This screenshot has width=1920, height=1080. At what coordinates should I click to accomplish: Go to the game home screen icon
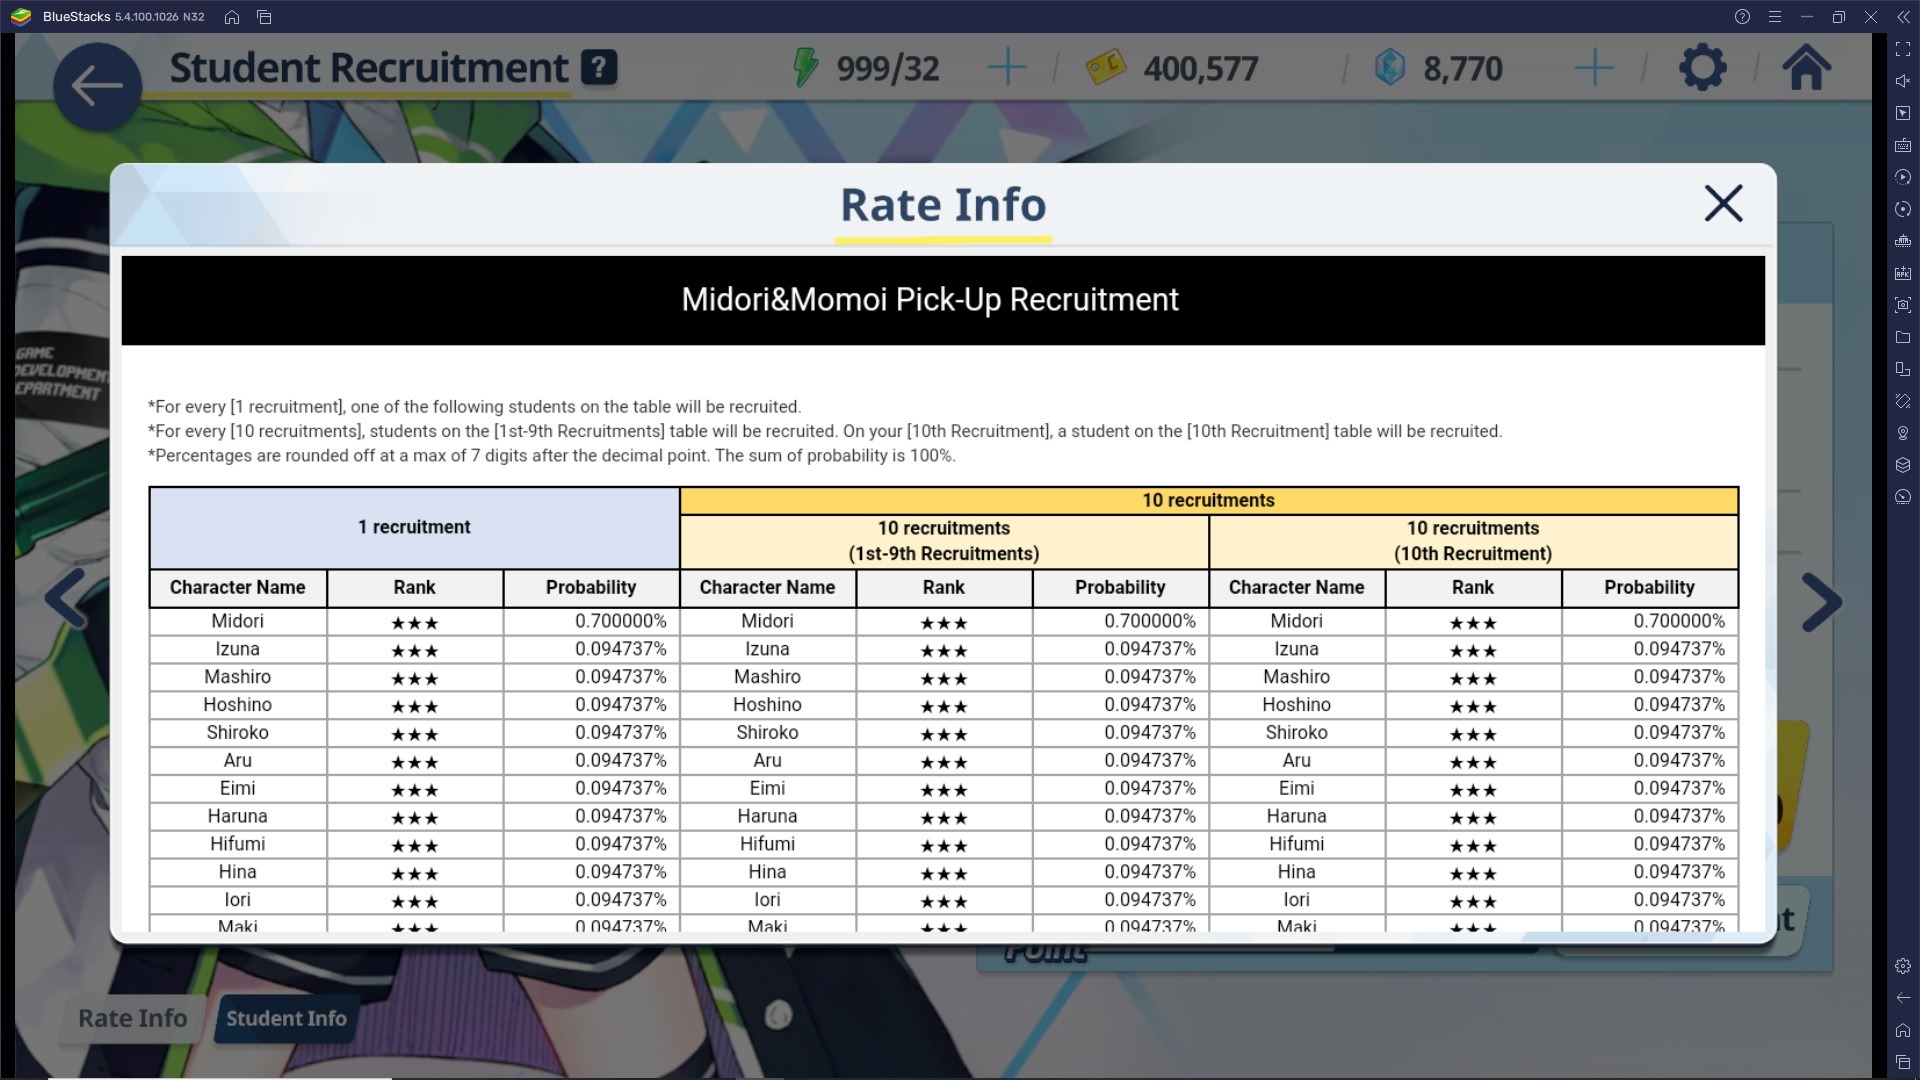point(1806,67)
